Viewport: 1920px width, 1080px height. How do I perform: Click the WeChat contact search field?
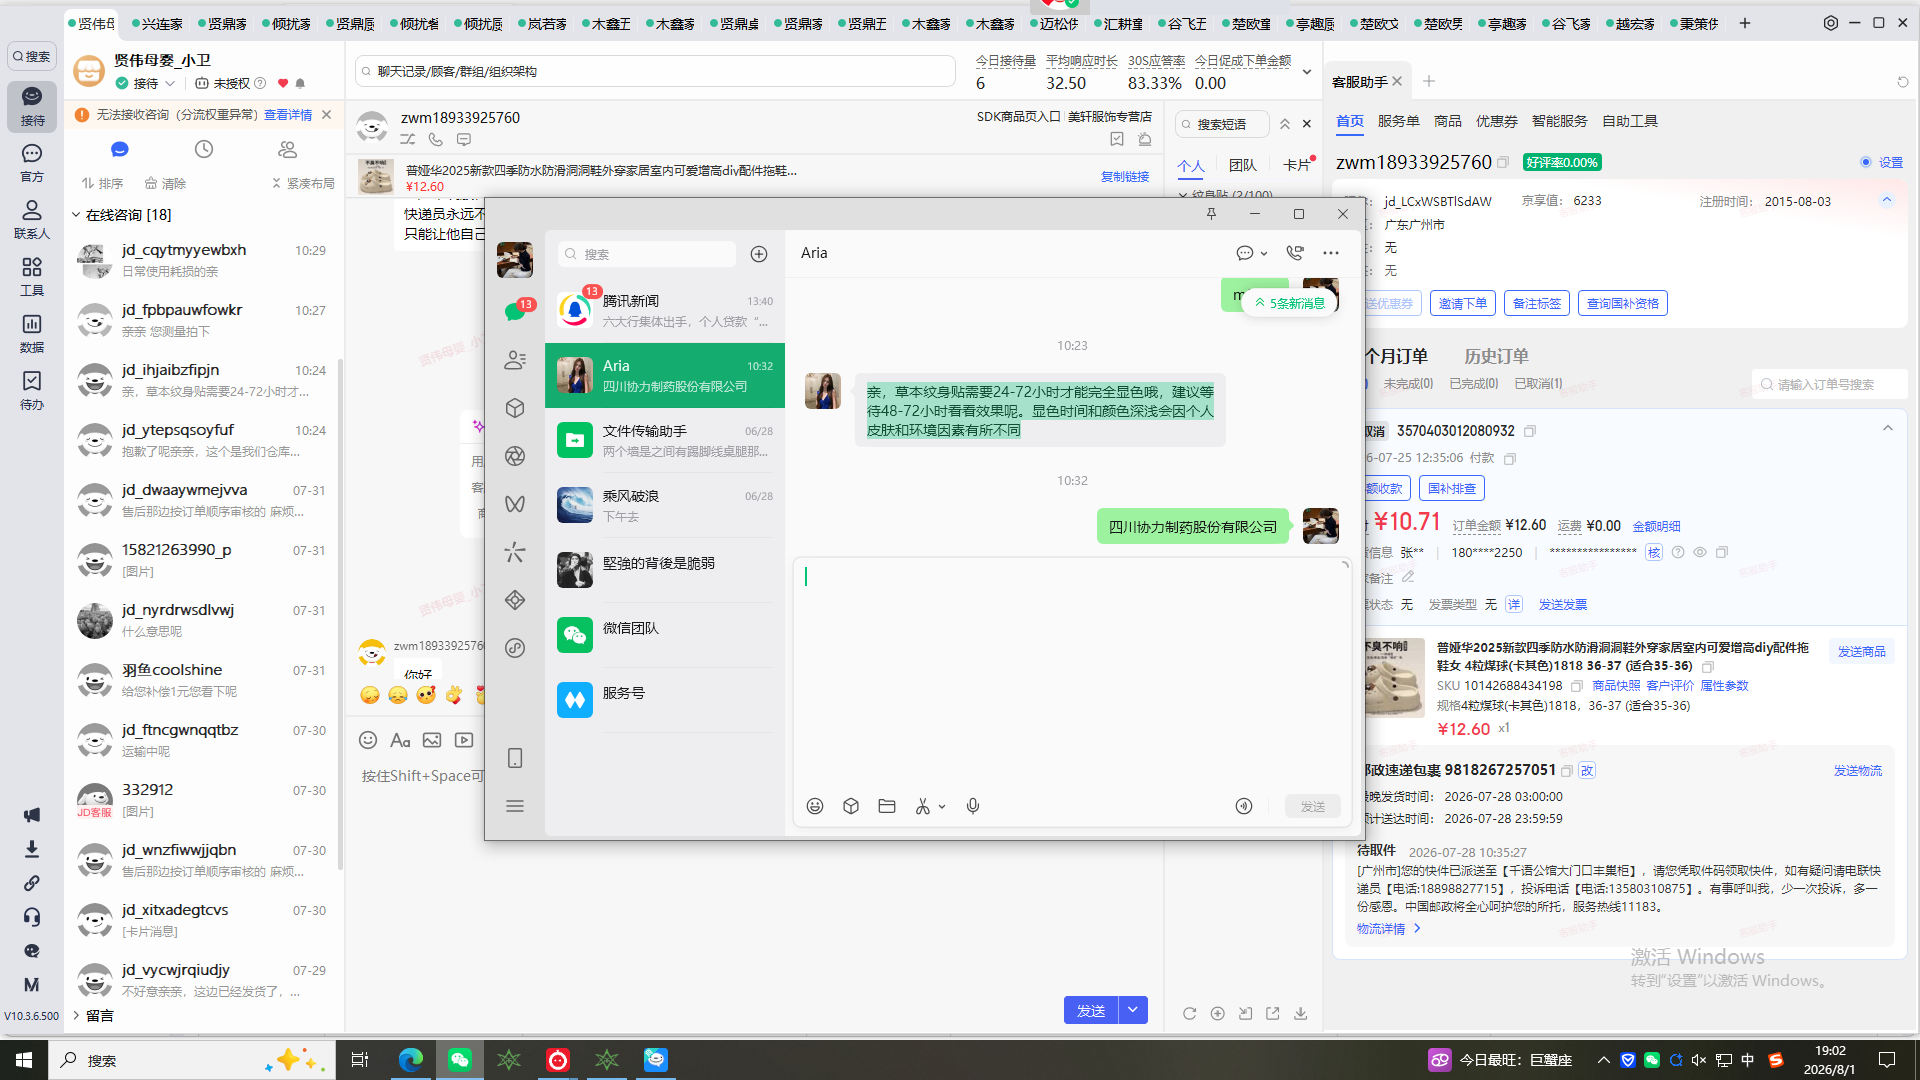tap(647, 254)
